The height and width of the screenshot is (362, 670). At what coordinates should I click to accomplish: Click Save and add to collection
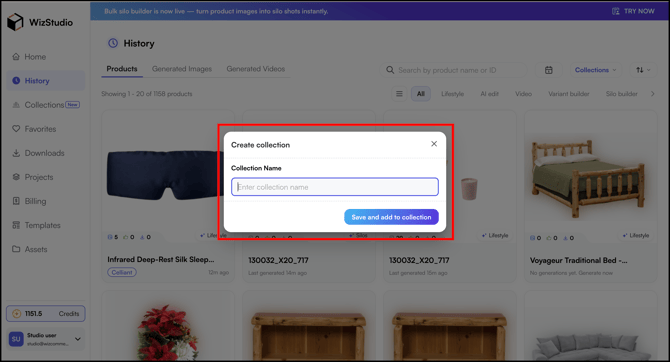(x=391, y=217)
